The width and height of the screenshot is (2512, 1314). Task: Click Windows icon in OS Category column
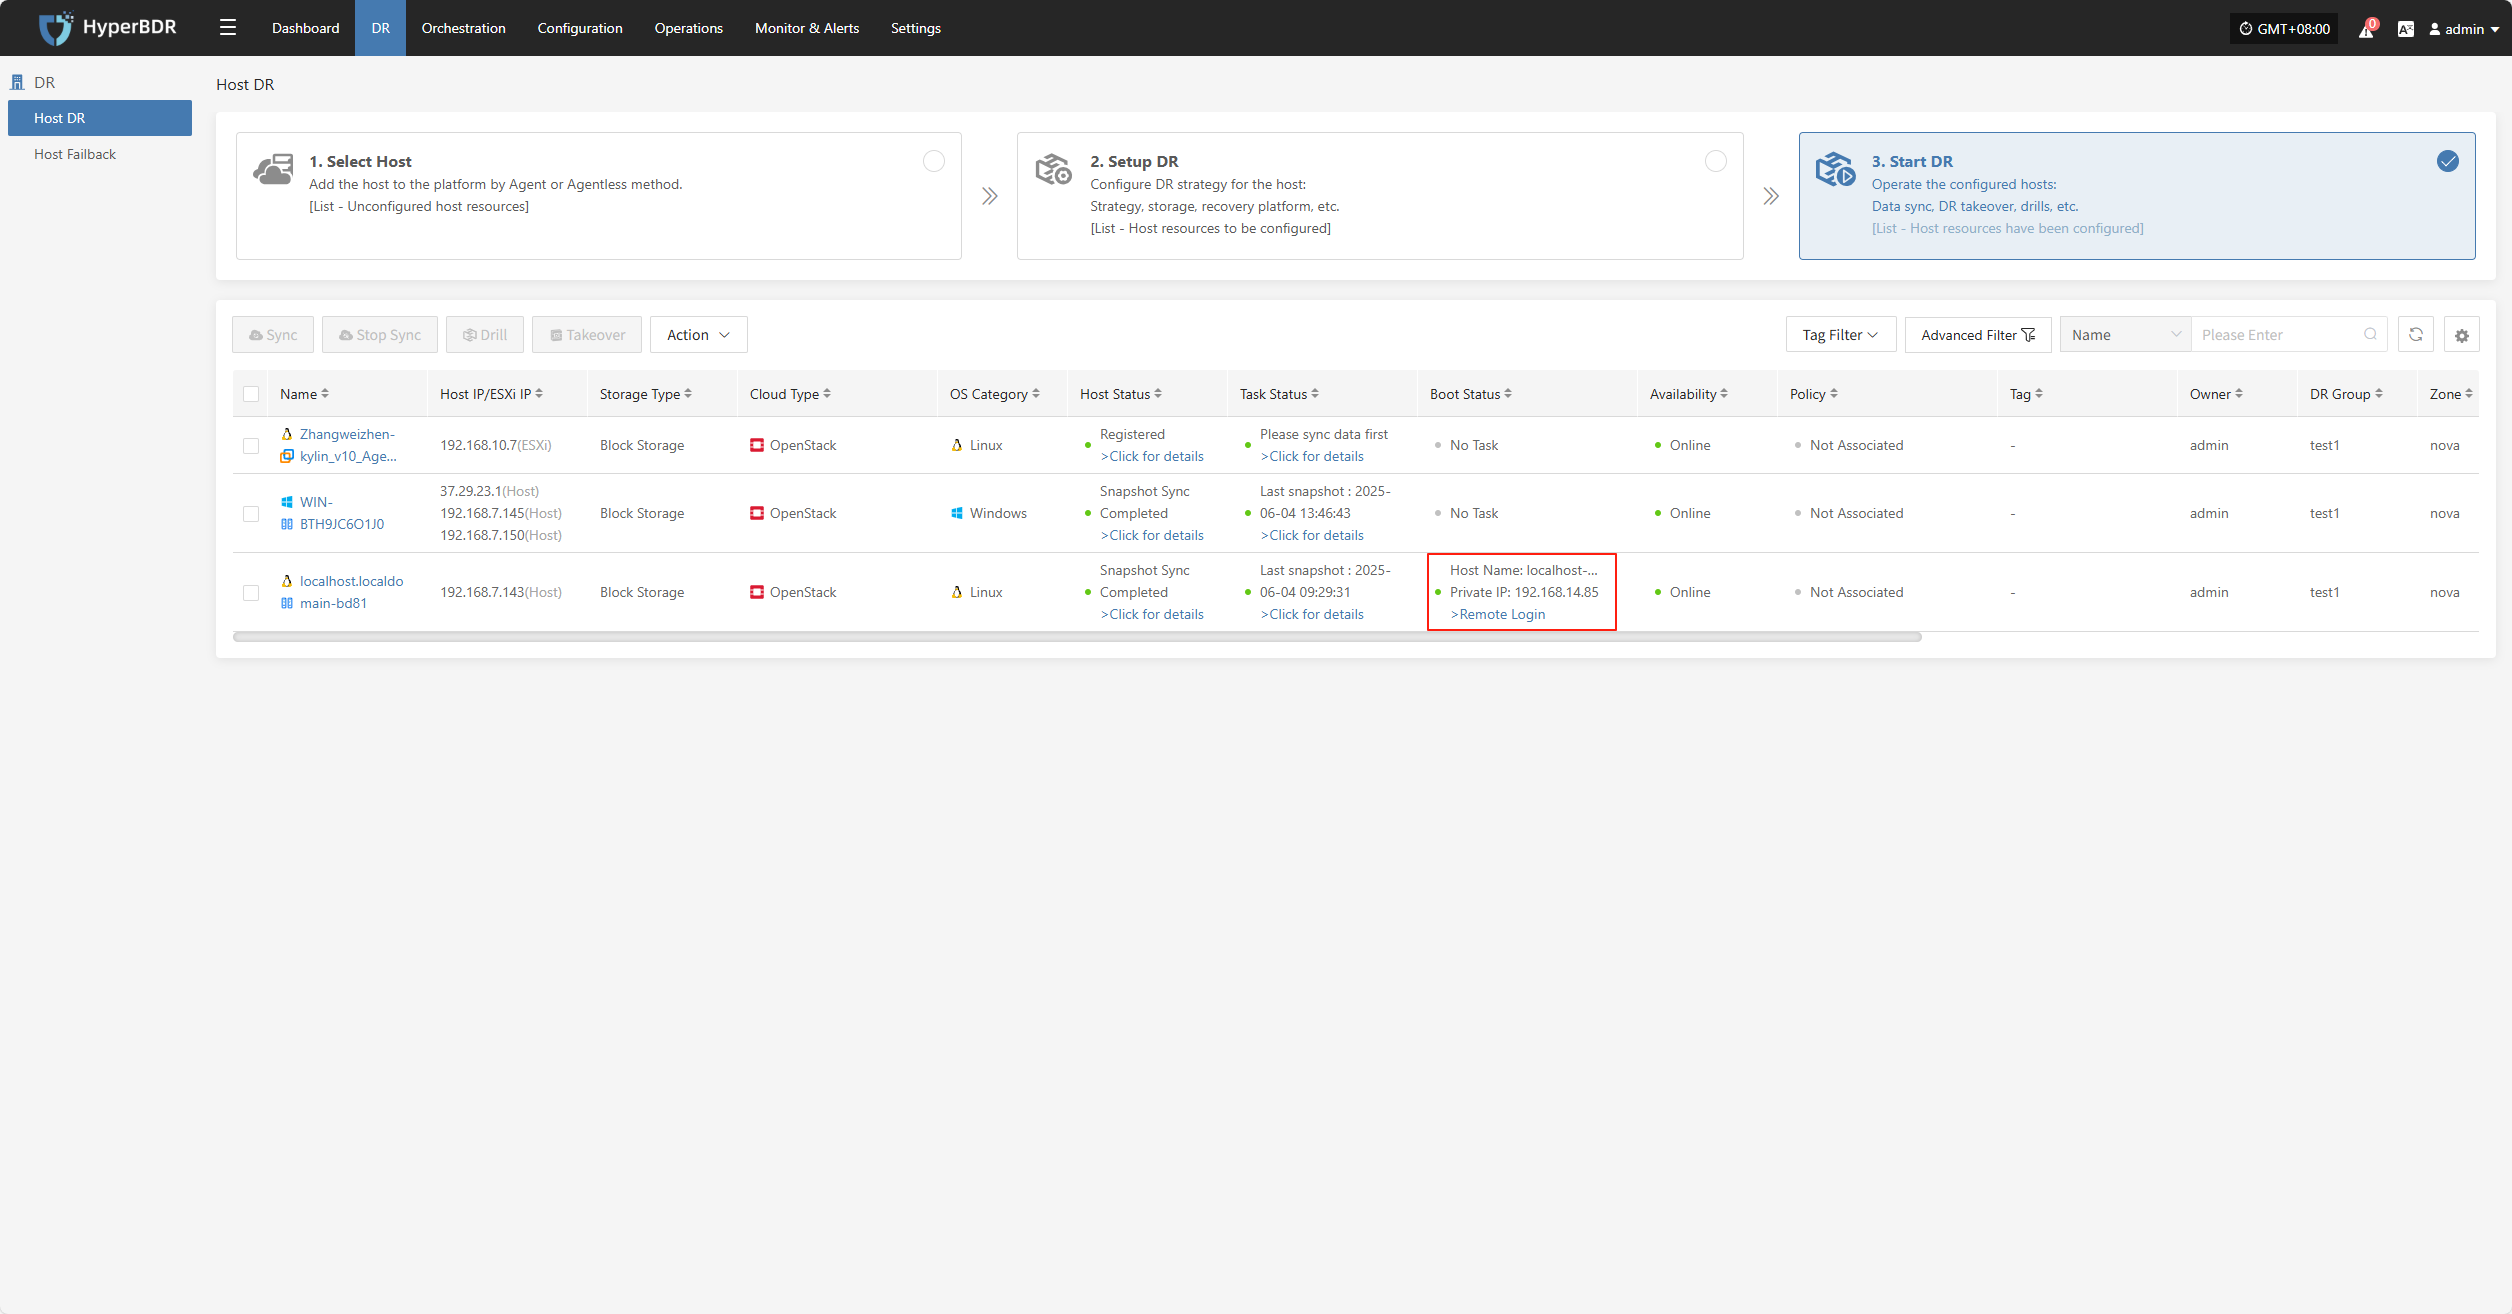pos(957,513)
